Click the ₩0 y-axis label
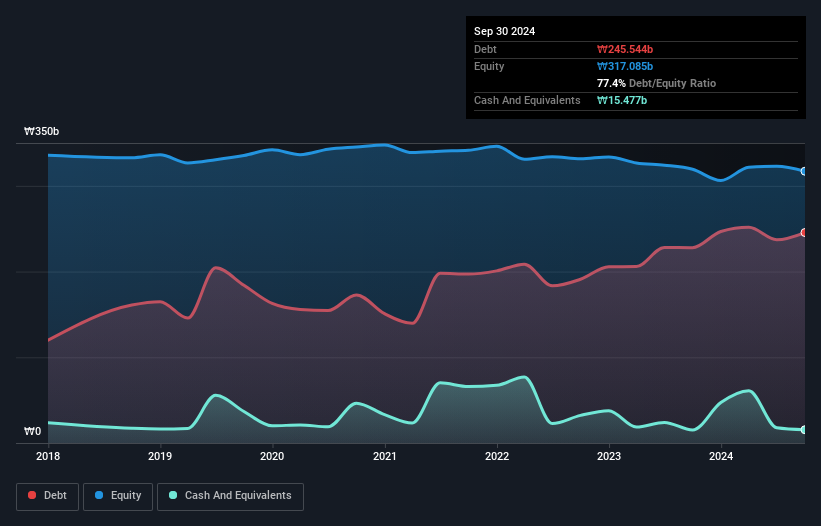The image size is (821, 526). click(x=32, y=431)
